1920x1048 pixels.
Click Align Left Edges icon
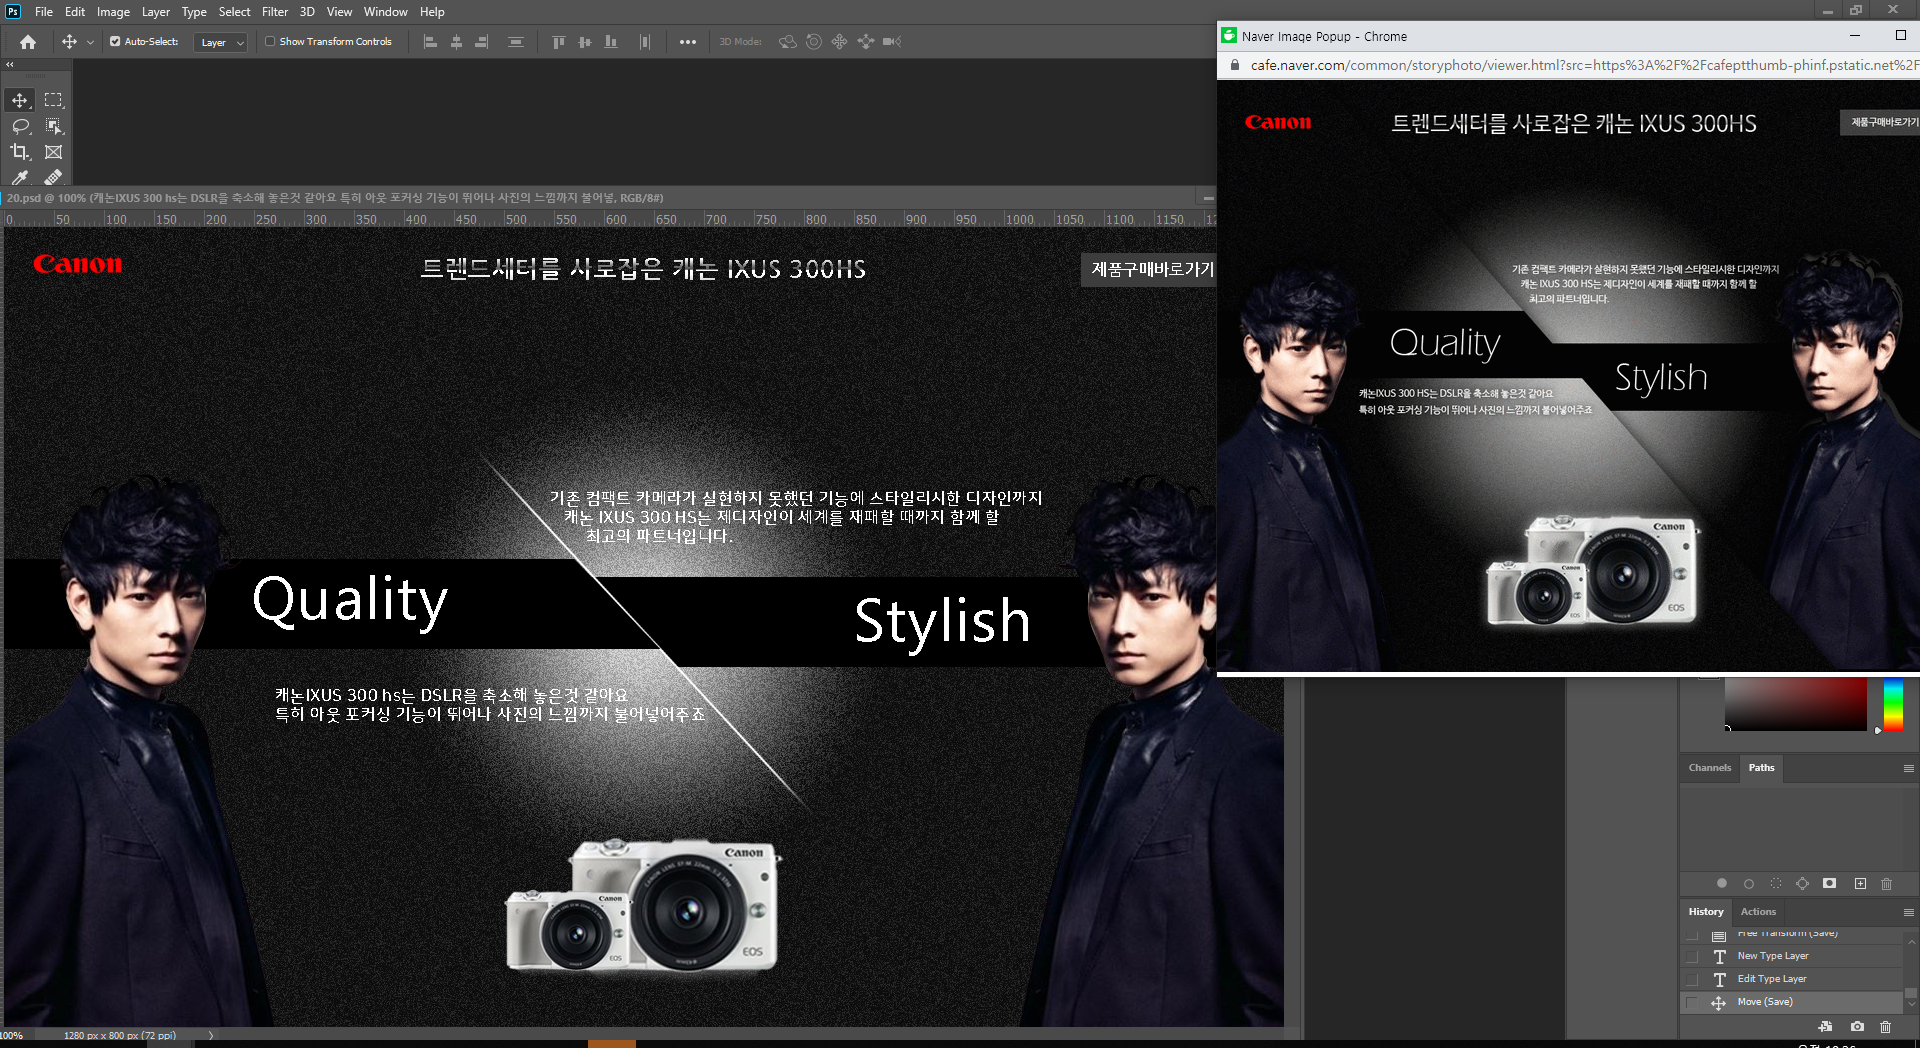430,42
